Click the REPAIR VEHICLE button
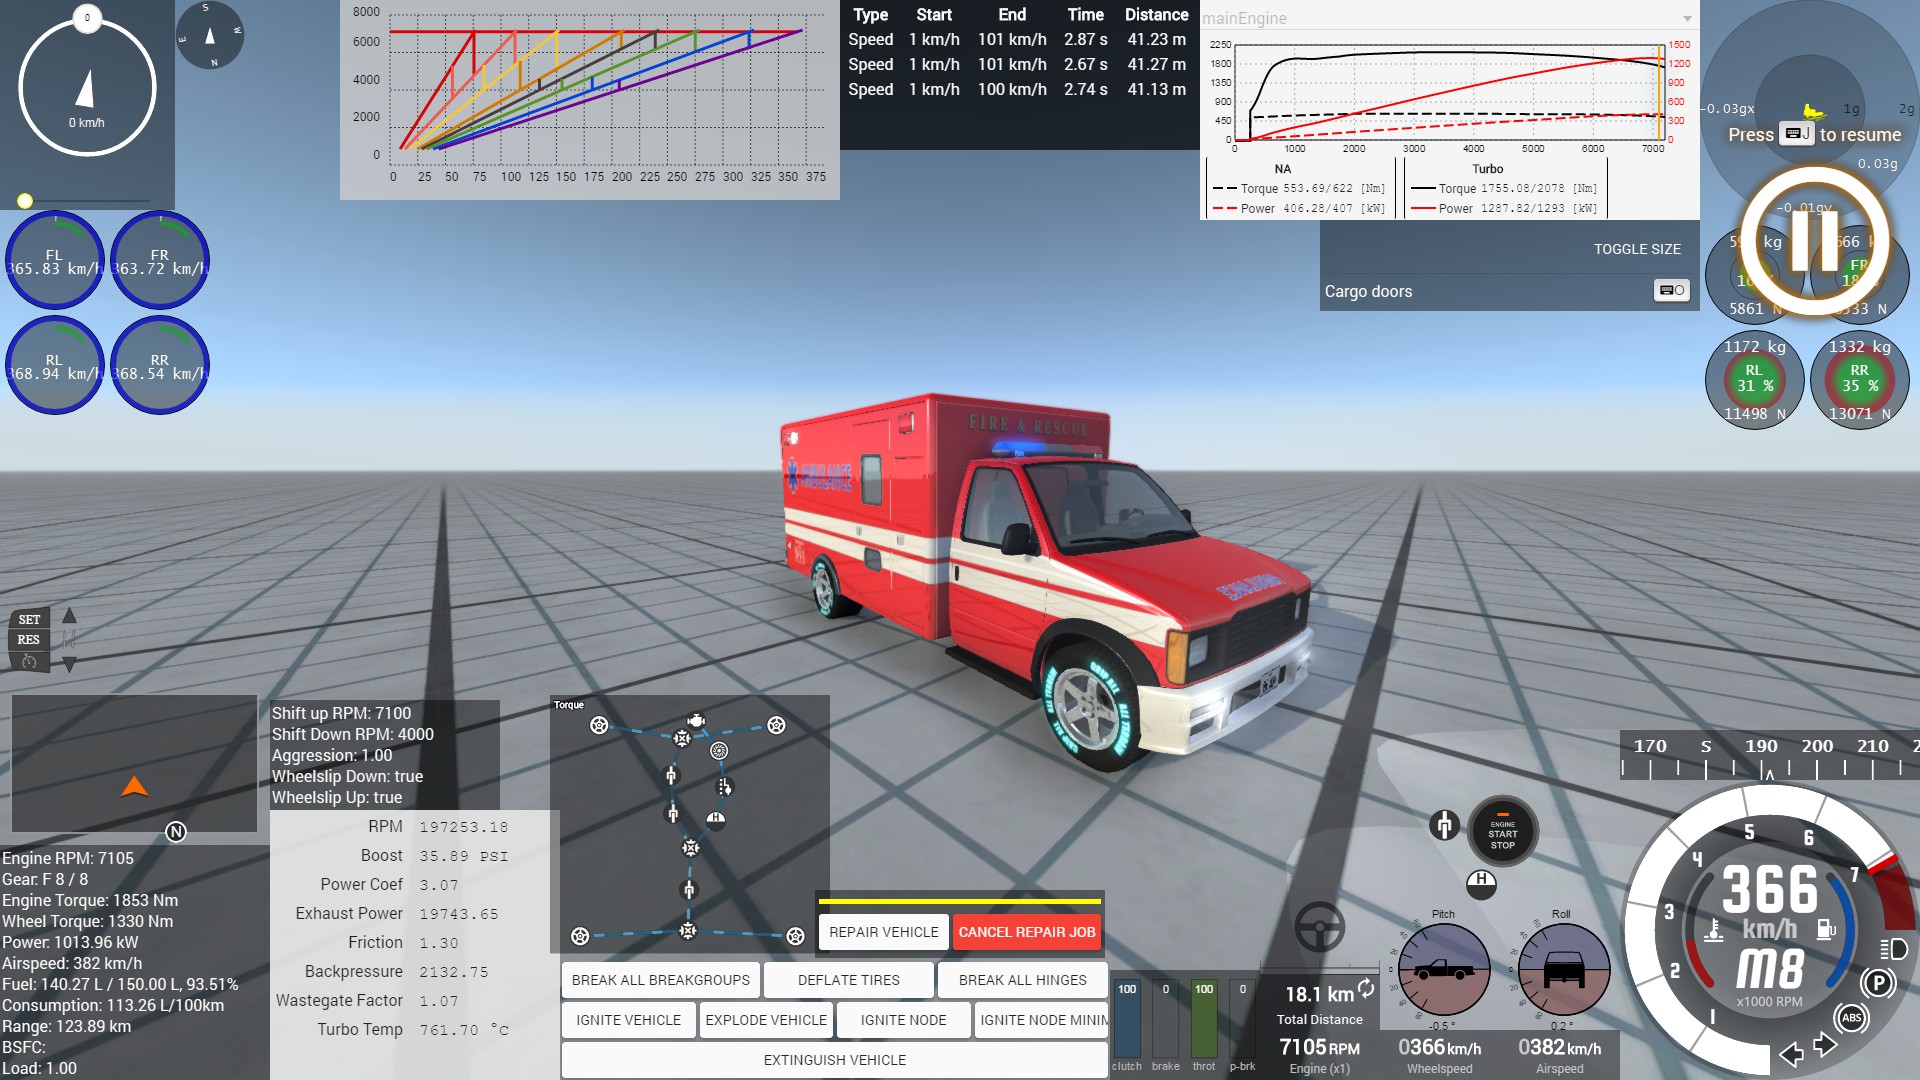This screenshot has width=1920, height=1080. pos(883,932)
